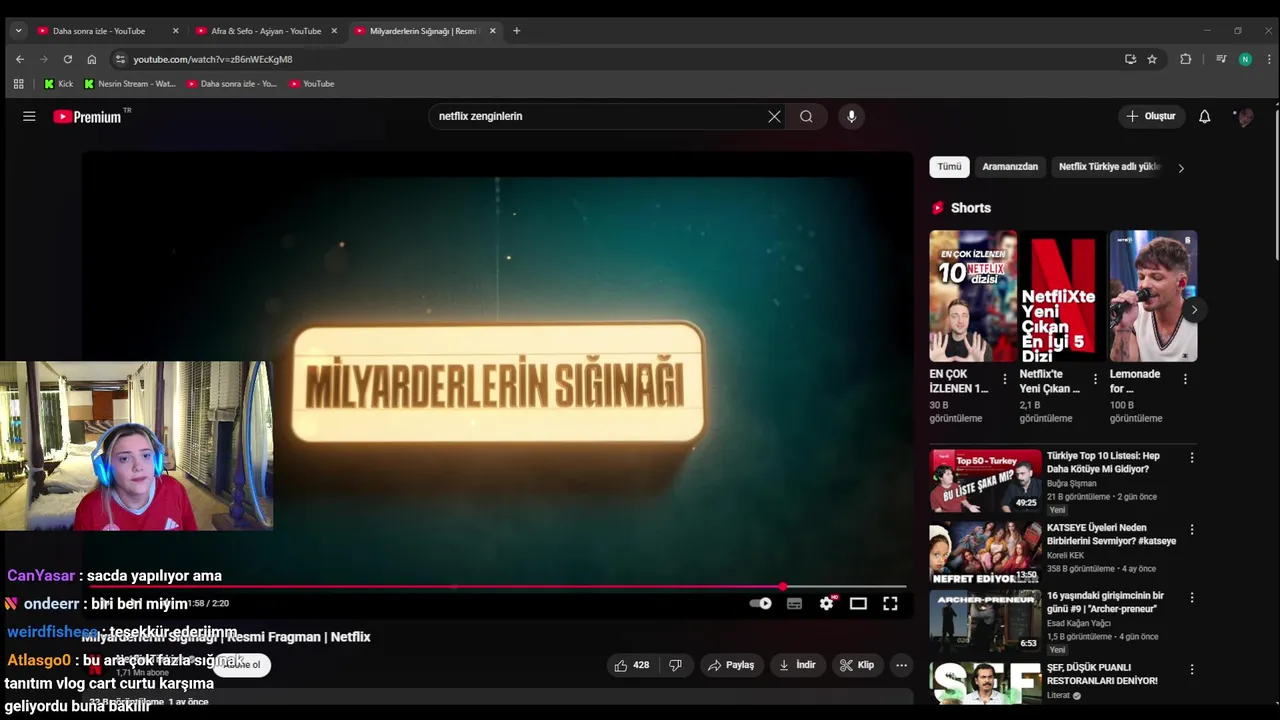
Task: Select the Tümü filter chip
Action: tap(949, 167)
